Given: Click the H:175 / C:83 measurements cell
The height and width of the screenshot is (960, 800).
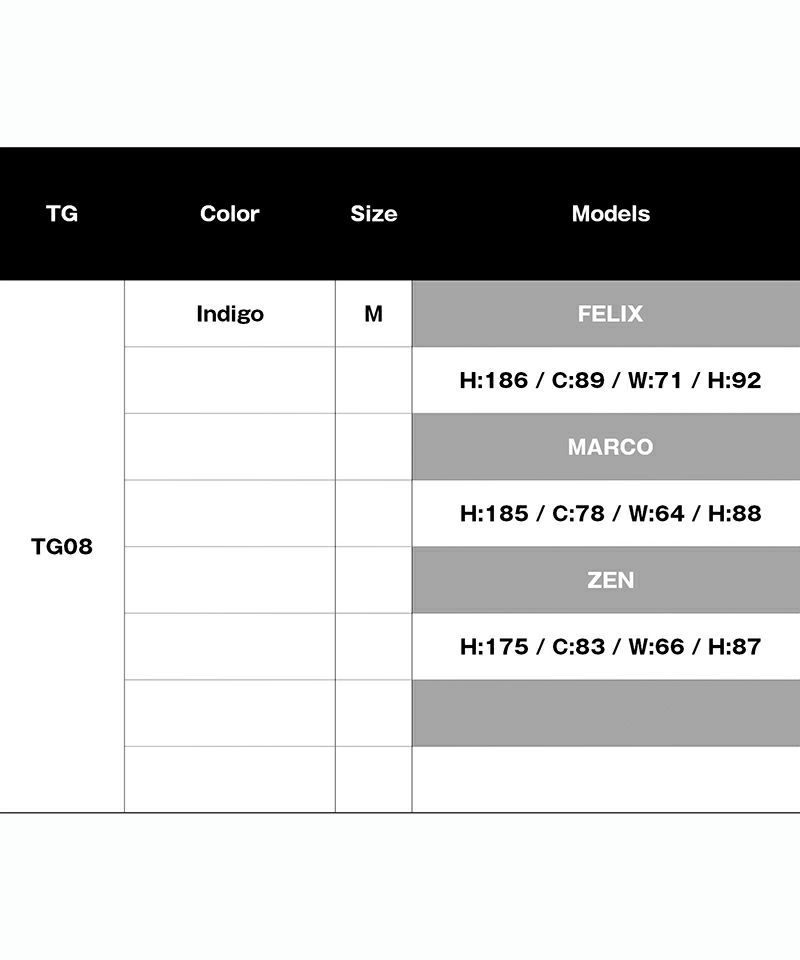Looking at the screenshot, I should [610, 646].
